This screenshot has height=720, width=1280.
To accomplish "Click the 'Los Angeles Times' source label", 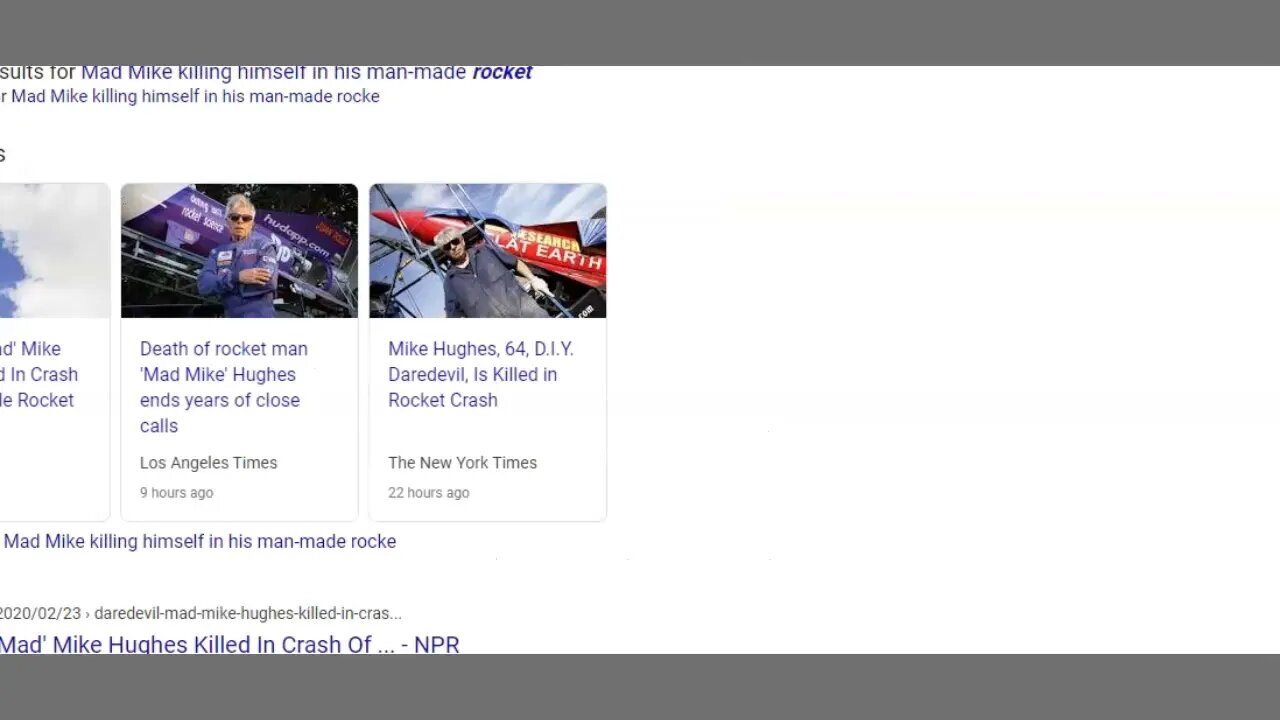I will (x=208, y=462).
